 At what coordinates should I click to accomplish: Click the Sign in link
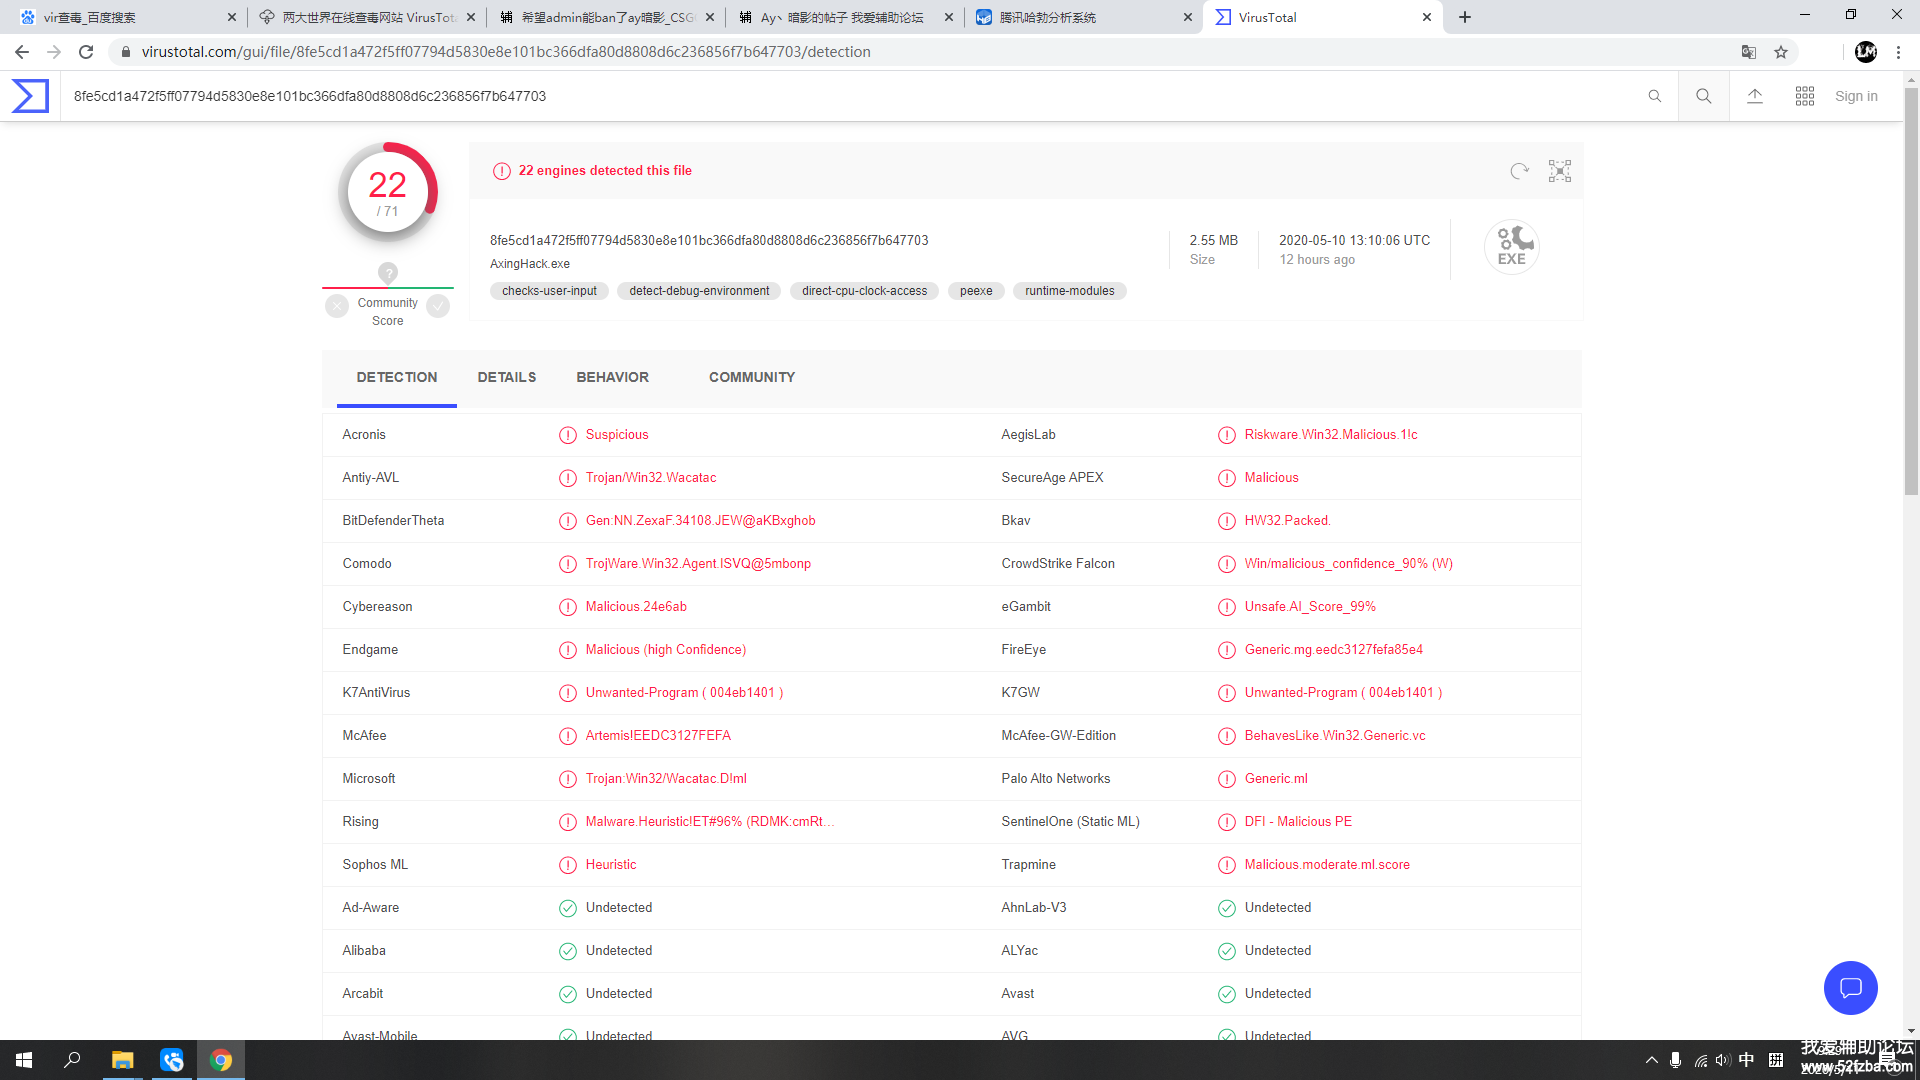click(1856, 96)
